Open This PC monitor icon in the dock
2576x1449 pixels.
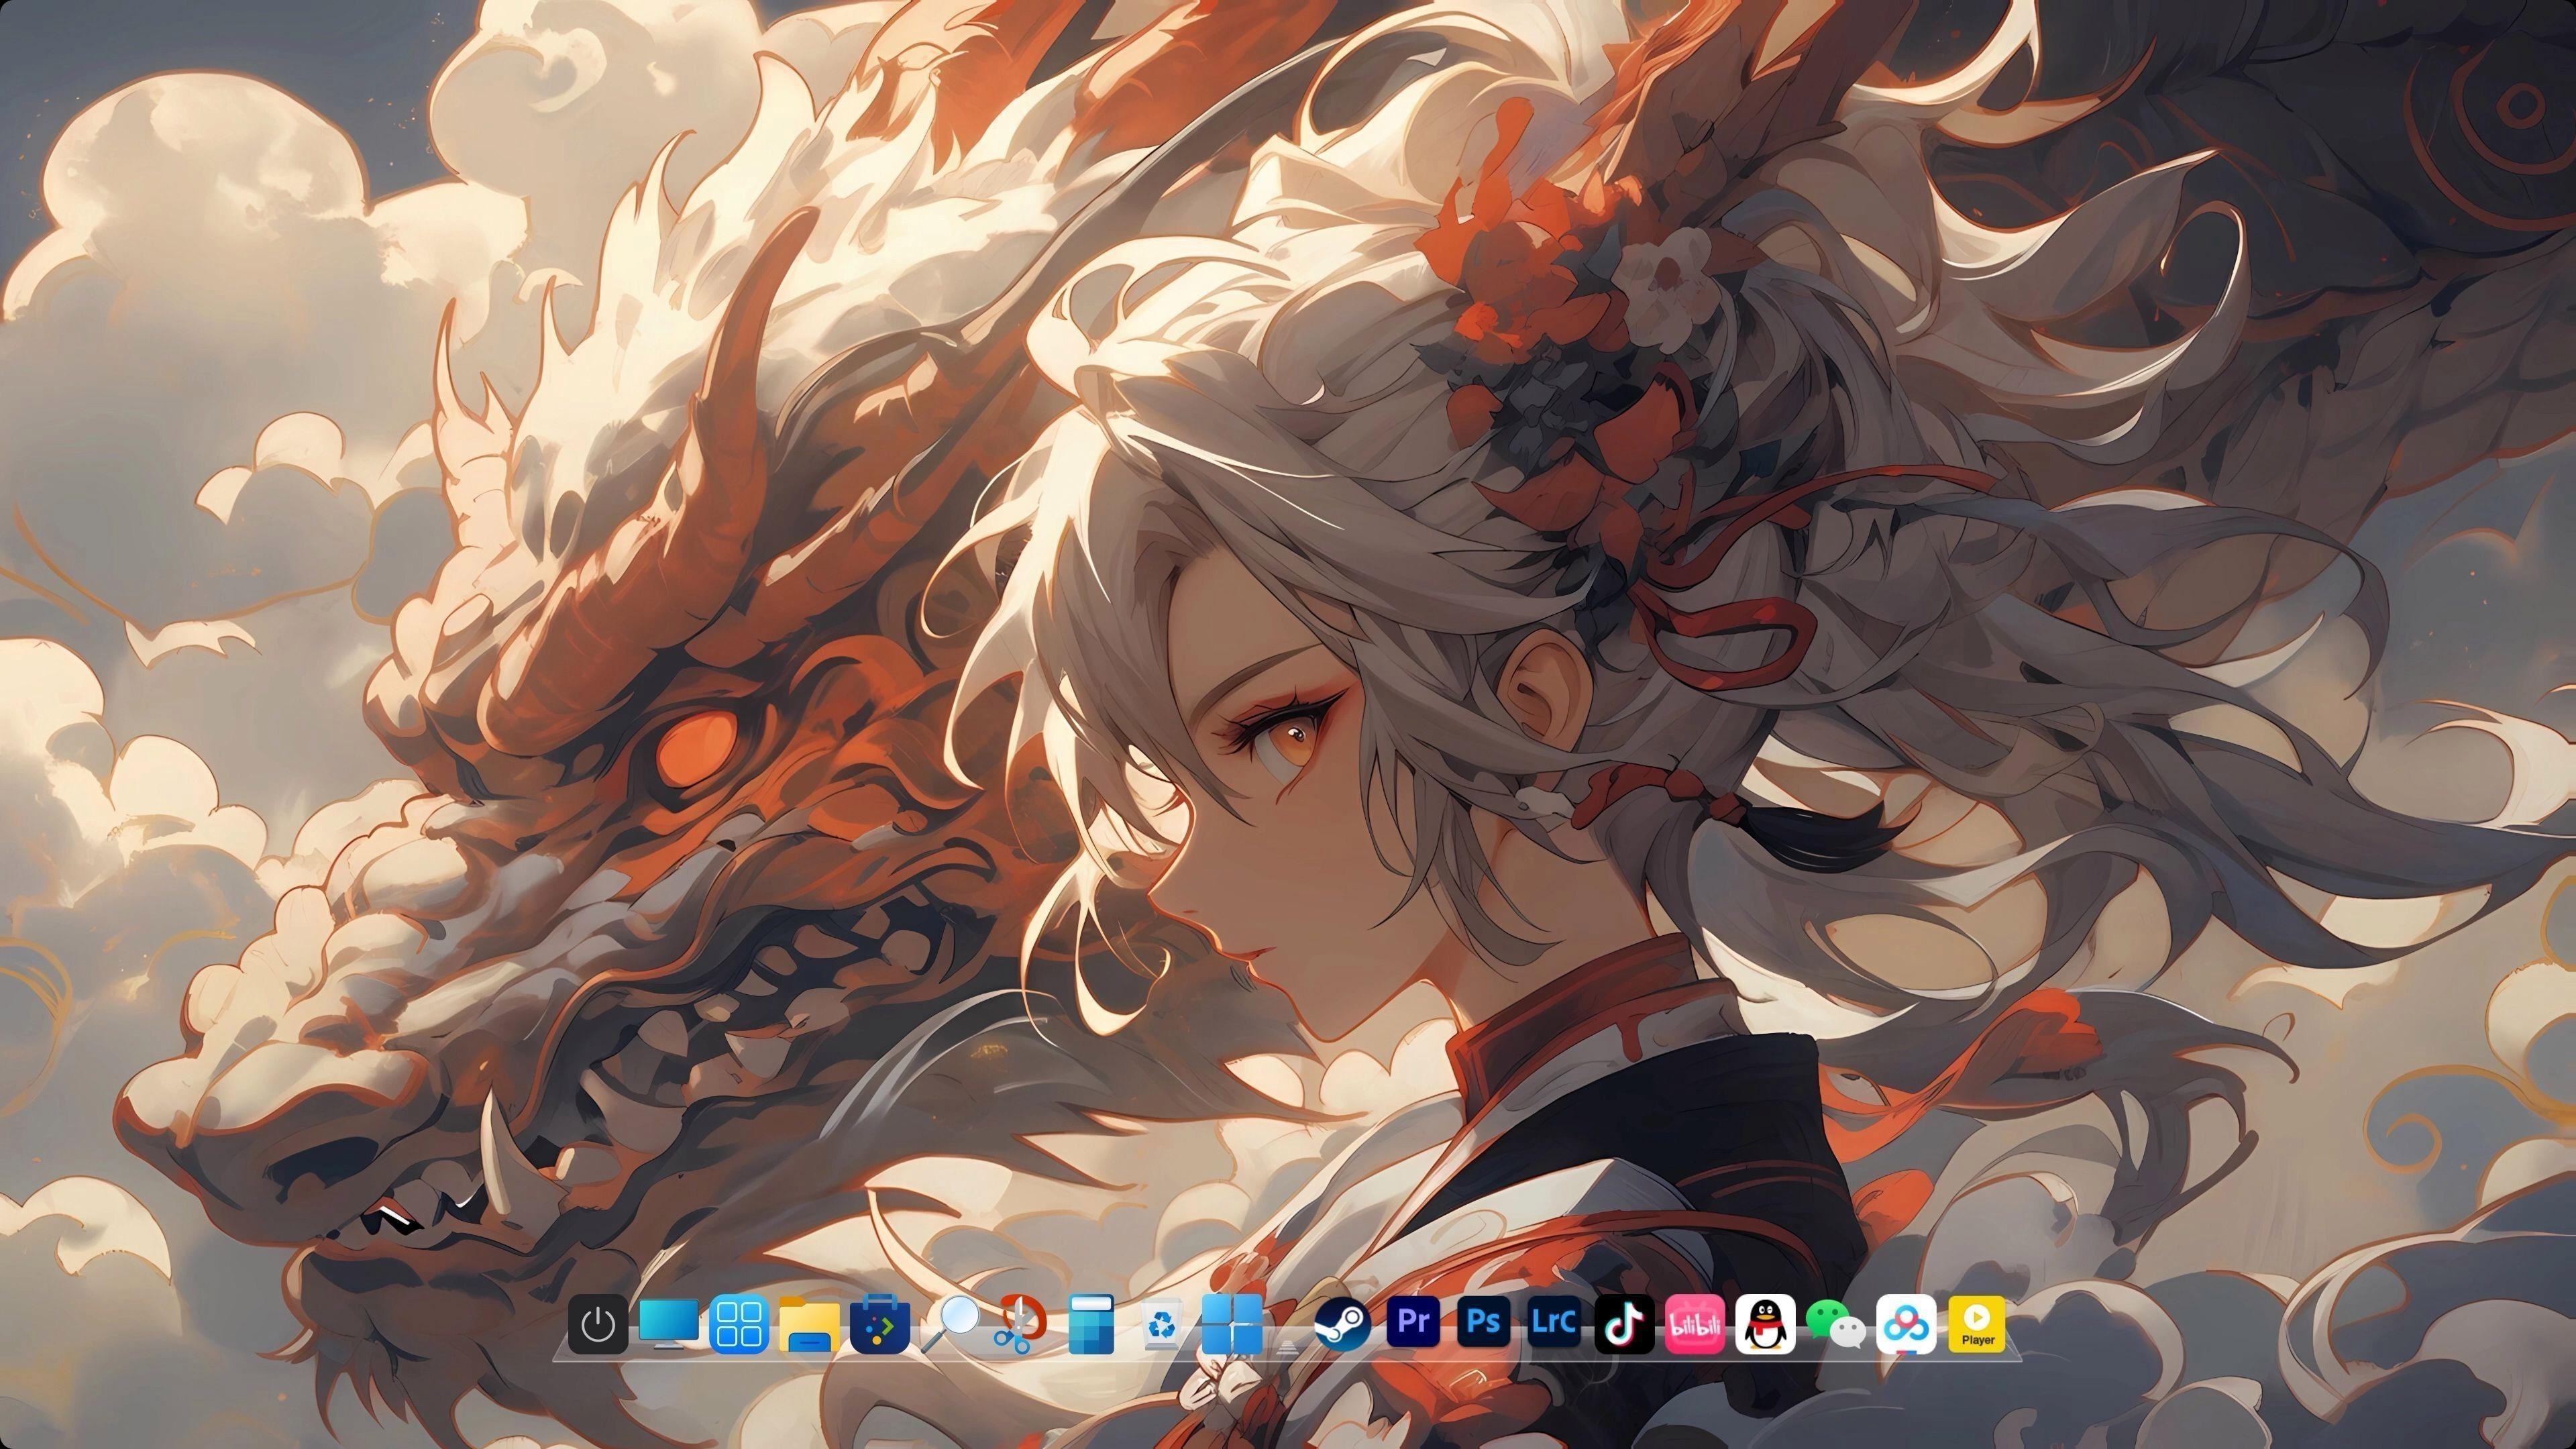(x=668, y=1324)
